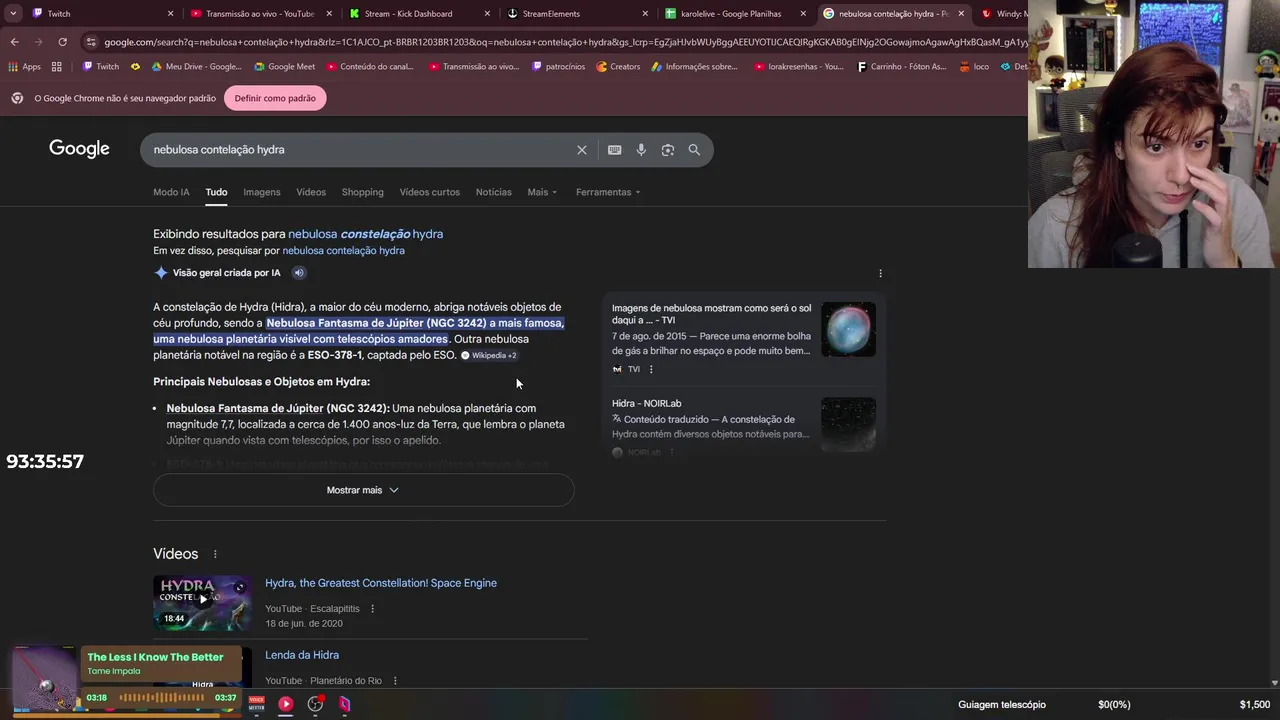
Task: Select the Modo IA search filter
Action: coord(171,192)
